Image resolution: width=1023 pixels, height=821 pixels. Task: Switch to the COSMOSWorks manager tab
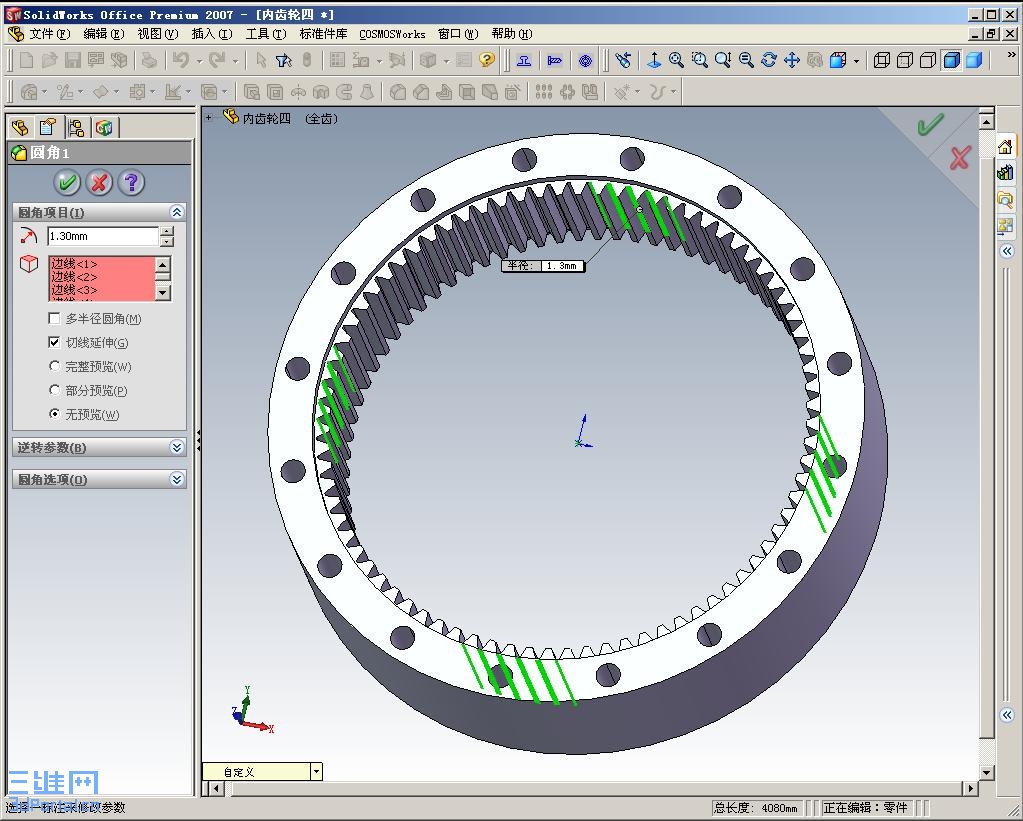tap(104, 127)
